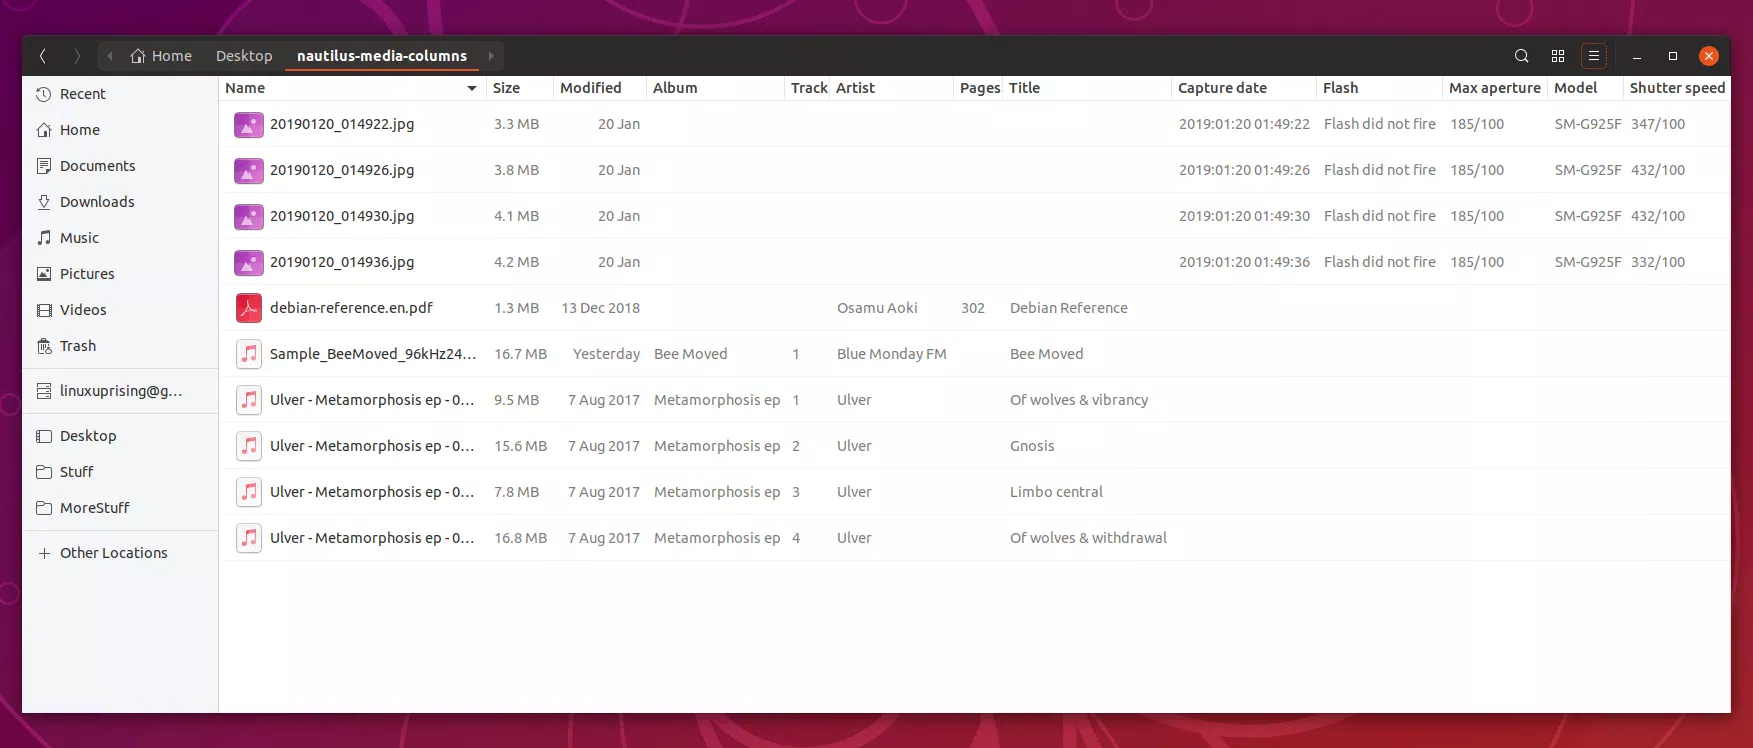Image resolution: width=1753 pixels, height=748 pixels.
Task: Open Stuff bookmark in the sidebar
Action: coord(120,472)
